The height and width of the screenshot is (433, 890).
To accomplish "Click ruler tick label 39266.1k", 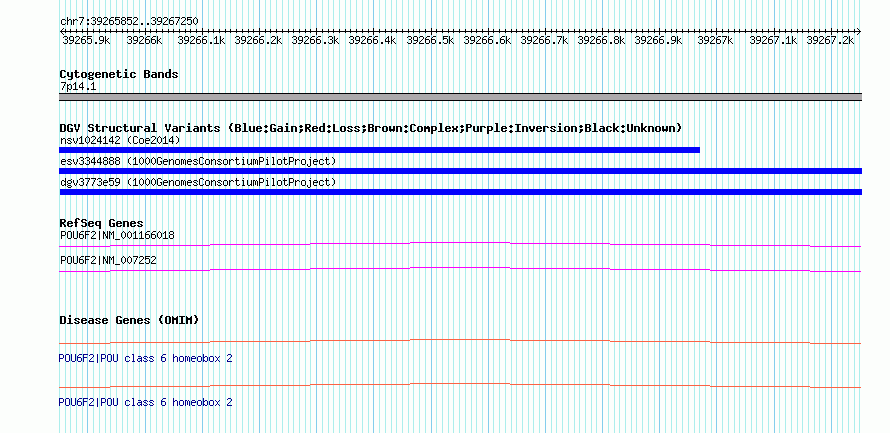I will coord(201,40).
